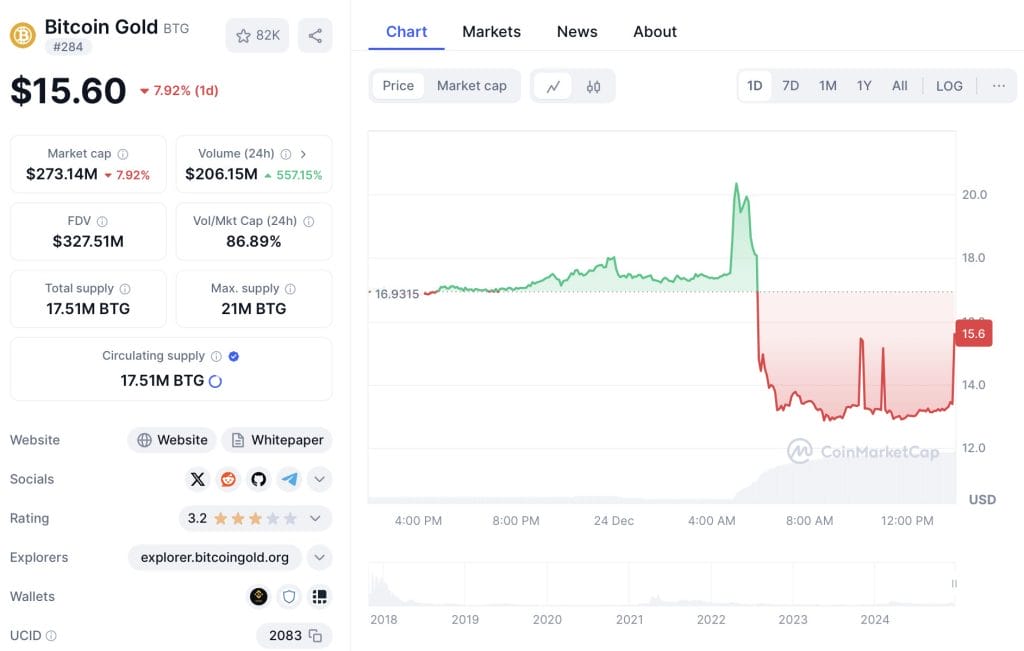Image resolution: width=1024 pixels, height=651 pixels.
Task: Open Bitcoin Gold's X (Twitter) profile
Action: pyautogui.click(x=197, y=479)
